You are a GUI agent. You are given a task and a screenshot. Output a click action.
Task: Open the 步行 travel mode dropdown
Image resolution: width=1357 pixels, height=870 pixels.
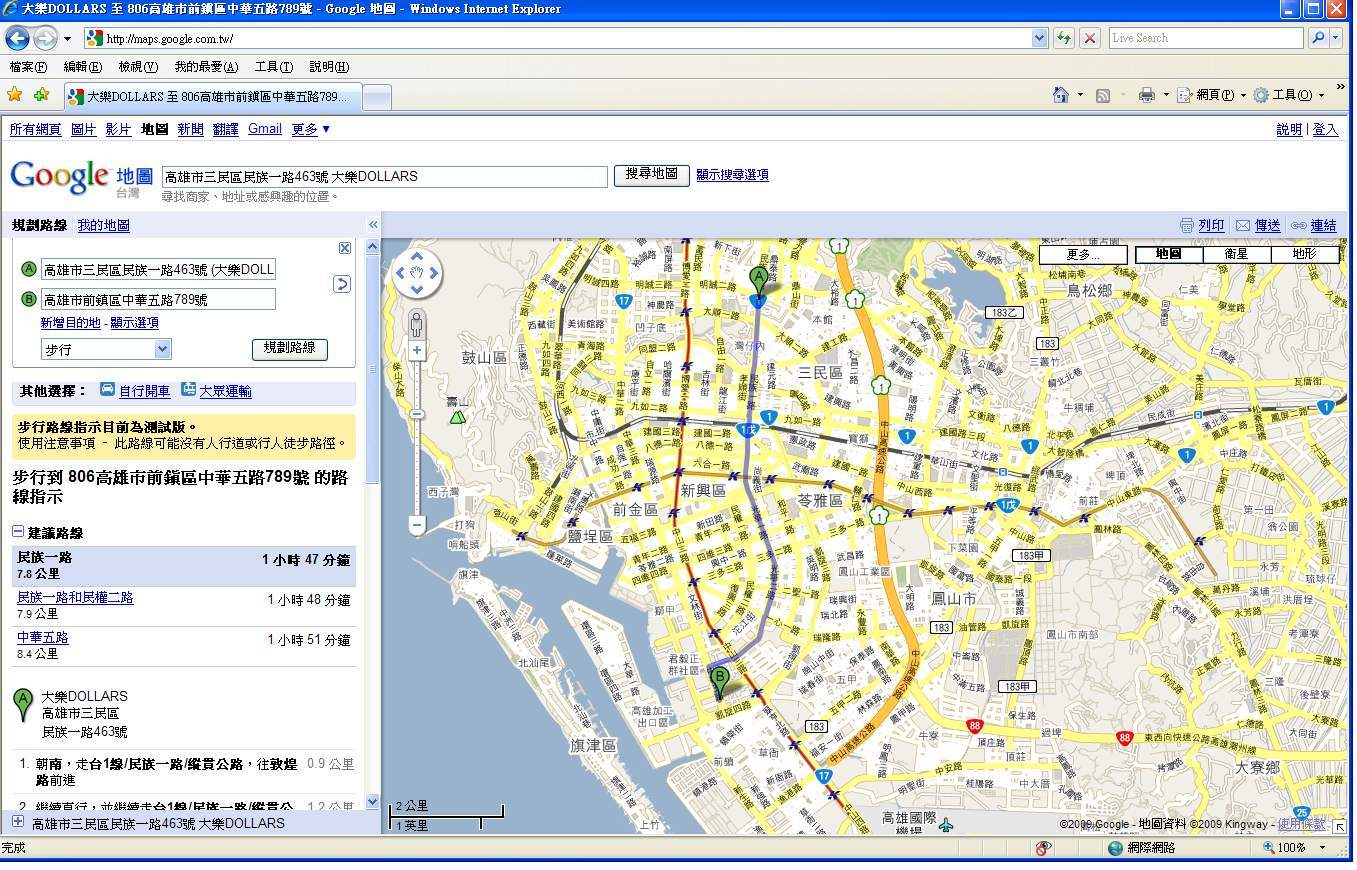coord(106,349)
